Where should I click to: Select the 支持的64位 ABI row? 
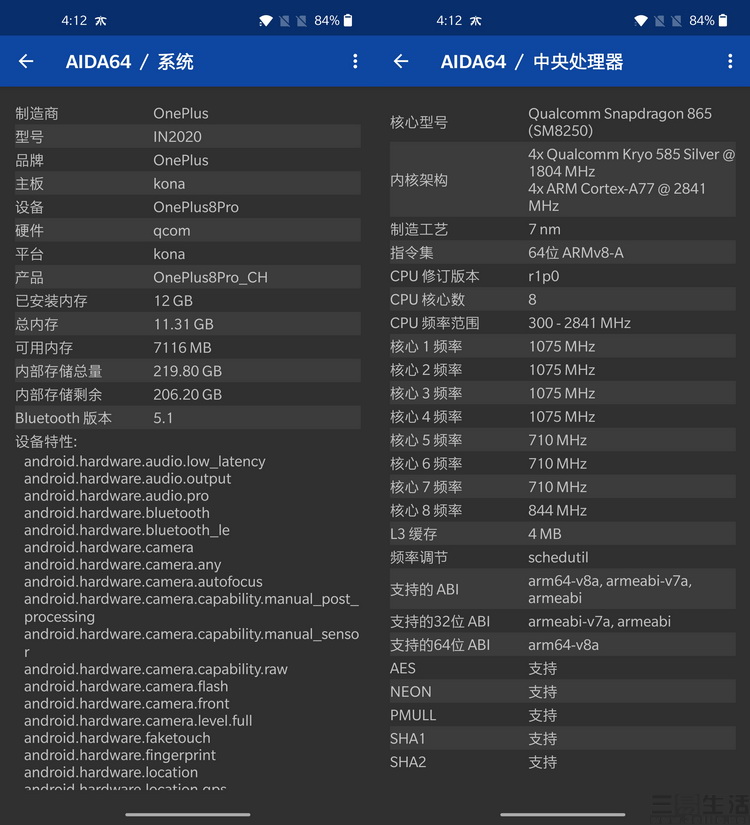[563, 645]
